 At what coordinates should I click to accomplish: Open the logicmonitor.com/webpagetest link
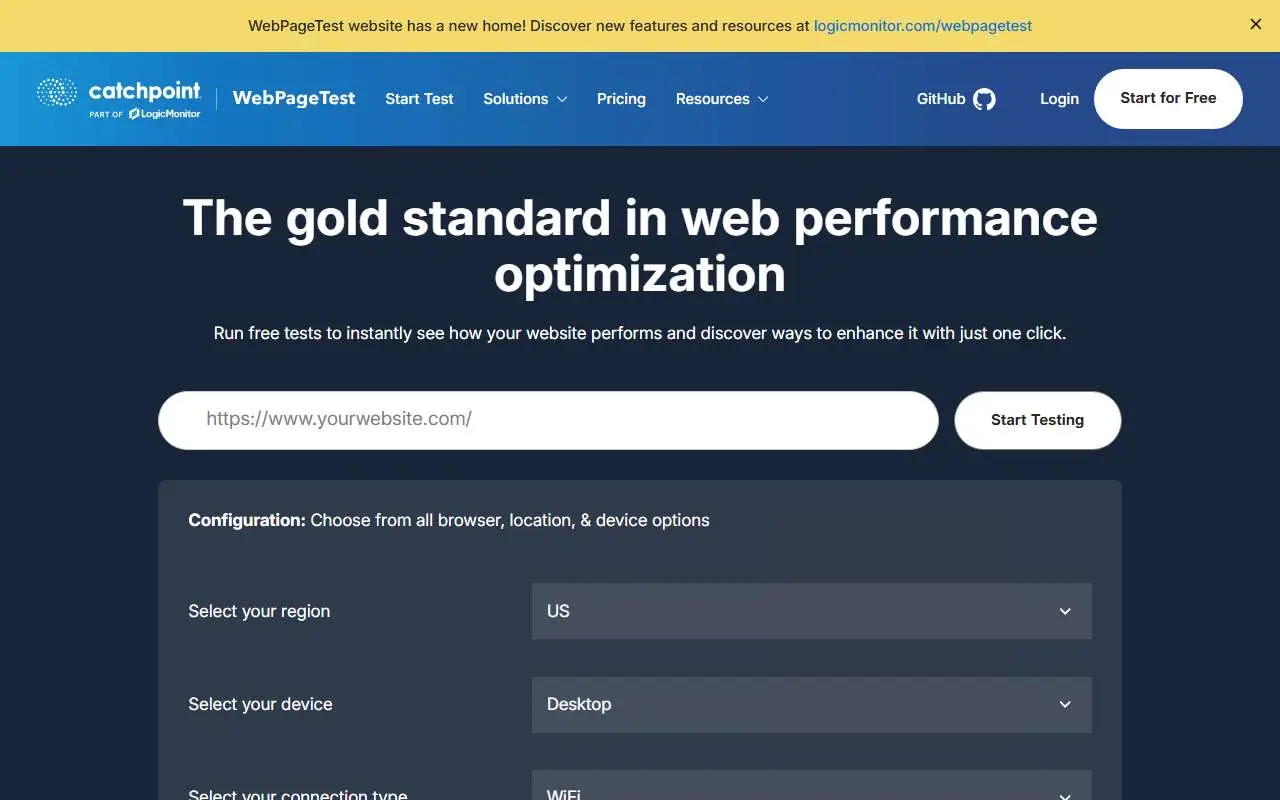click(923, 26)
